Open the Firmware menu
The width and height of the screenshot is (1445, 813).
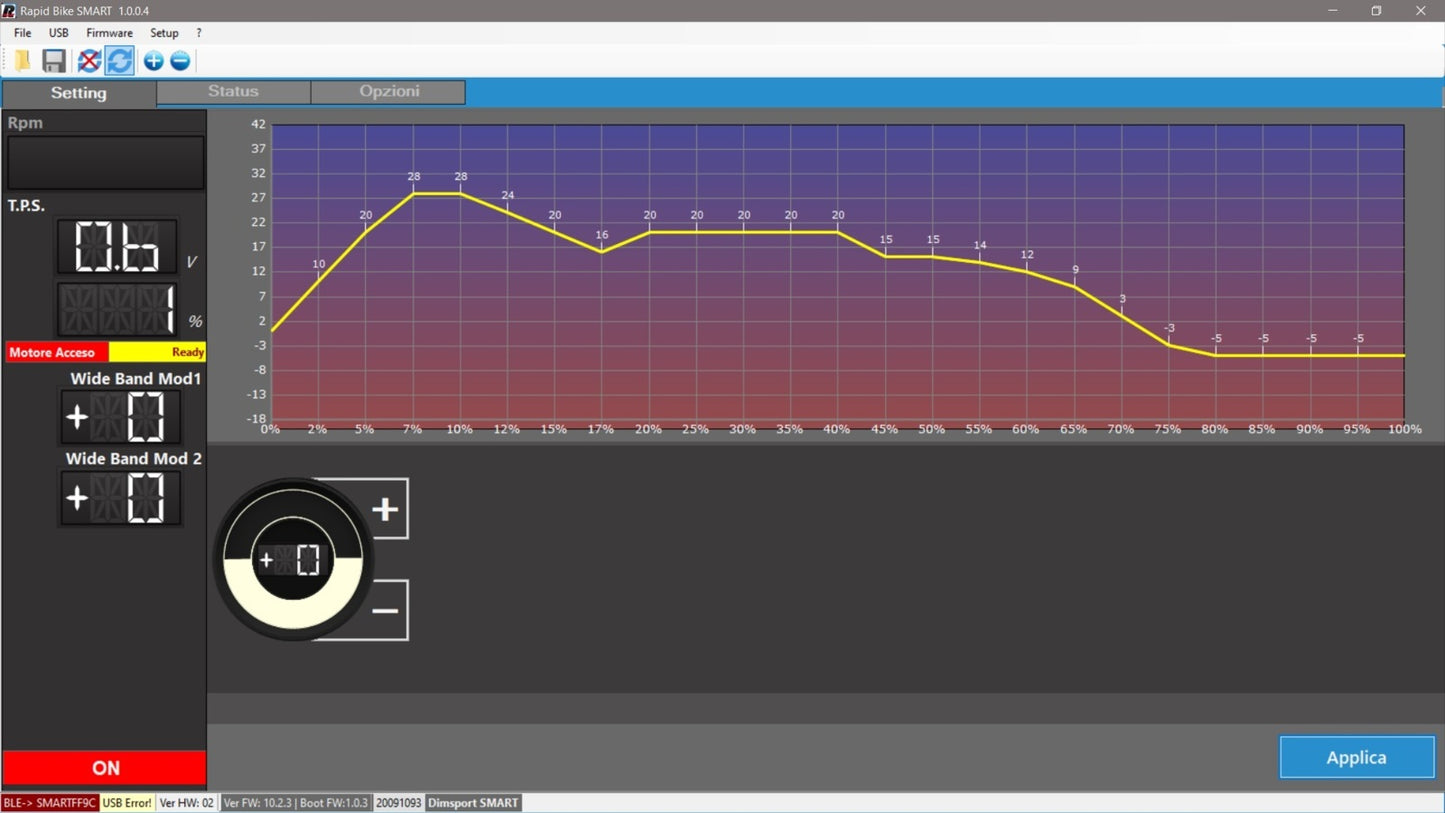coord(109,33)
